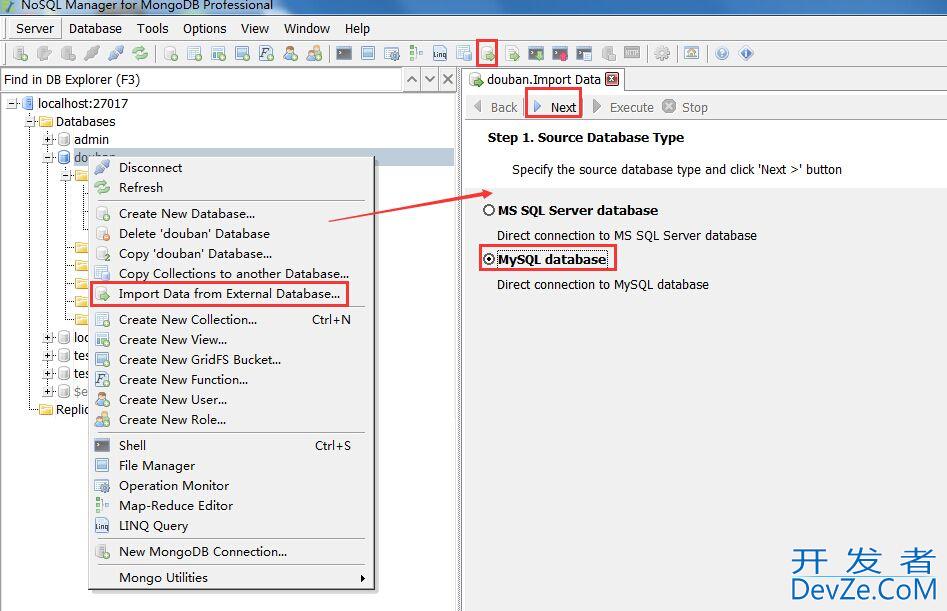Select Create New GridFS Bucket... menu entry
The image size is (947, 611).
(x=231, y=360)
